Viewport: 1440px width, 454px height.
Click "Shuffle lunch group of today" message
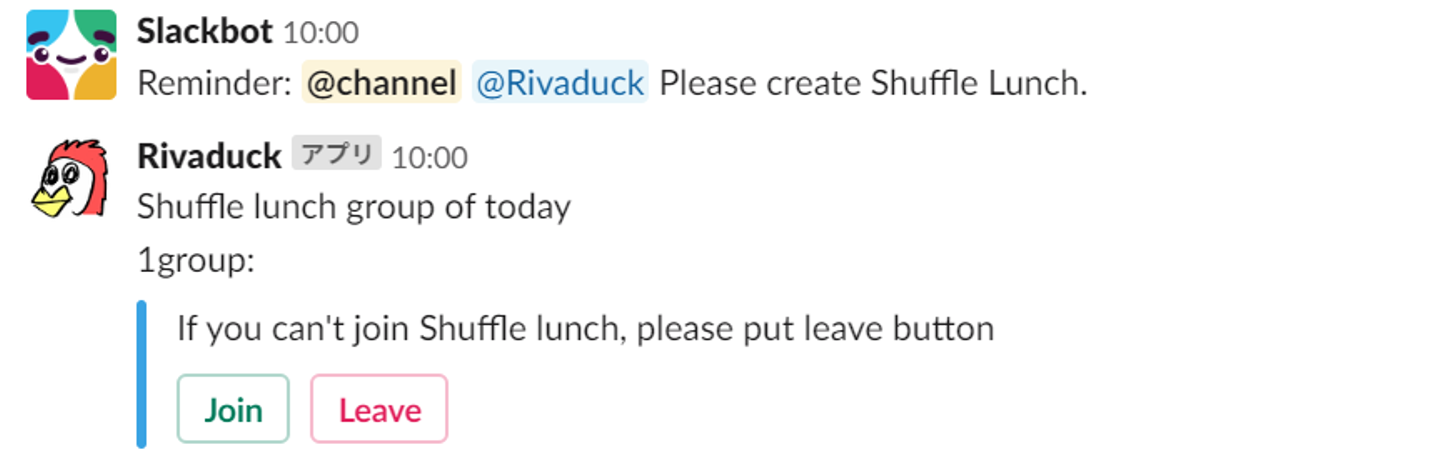tap(353, 207)
